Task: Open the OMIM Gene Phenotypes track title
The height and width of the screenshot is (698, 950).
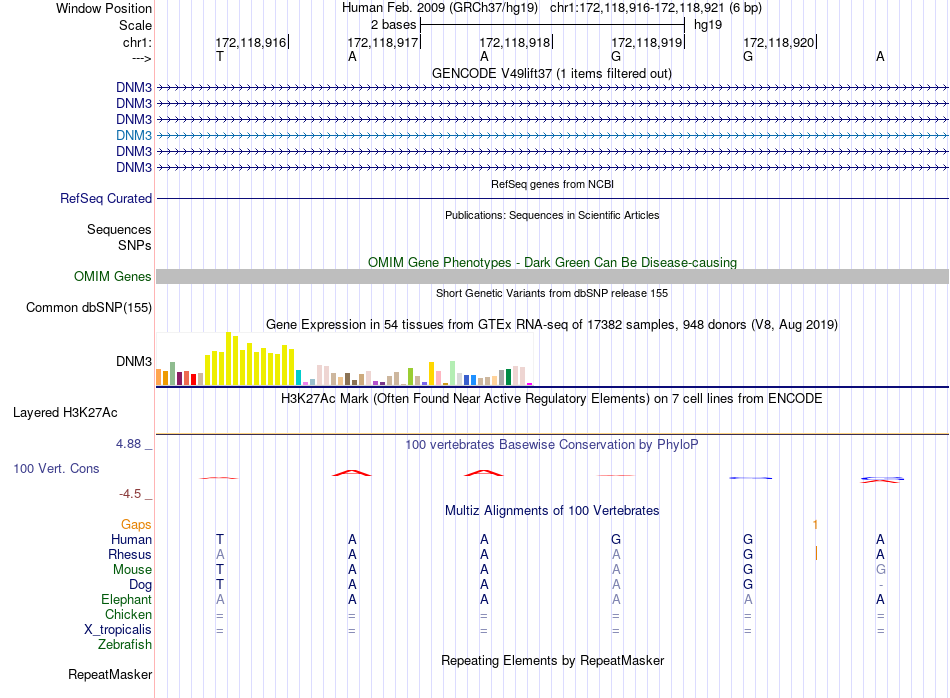Action: coord(553,262)
